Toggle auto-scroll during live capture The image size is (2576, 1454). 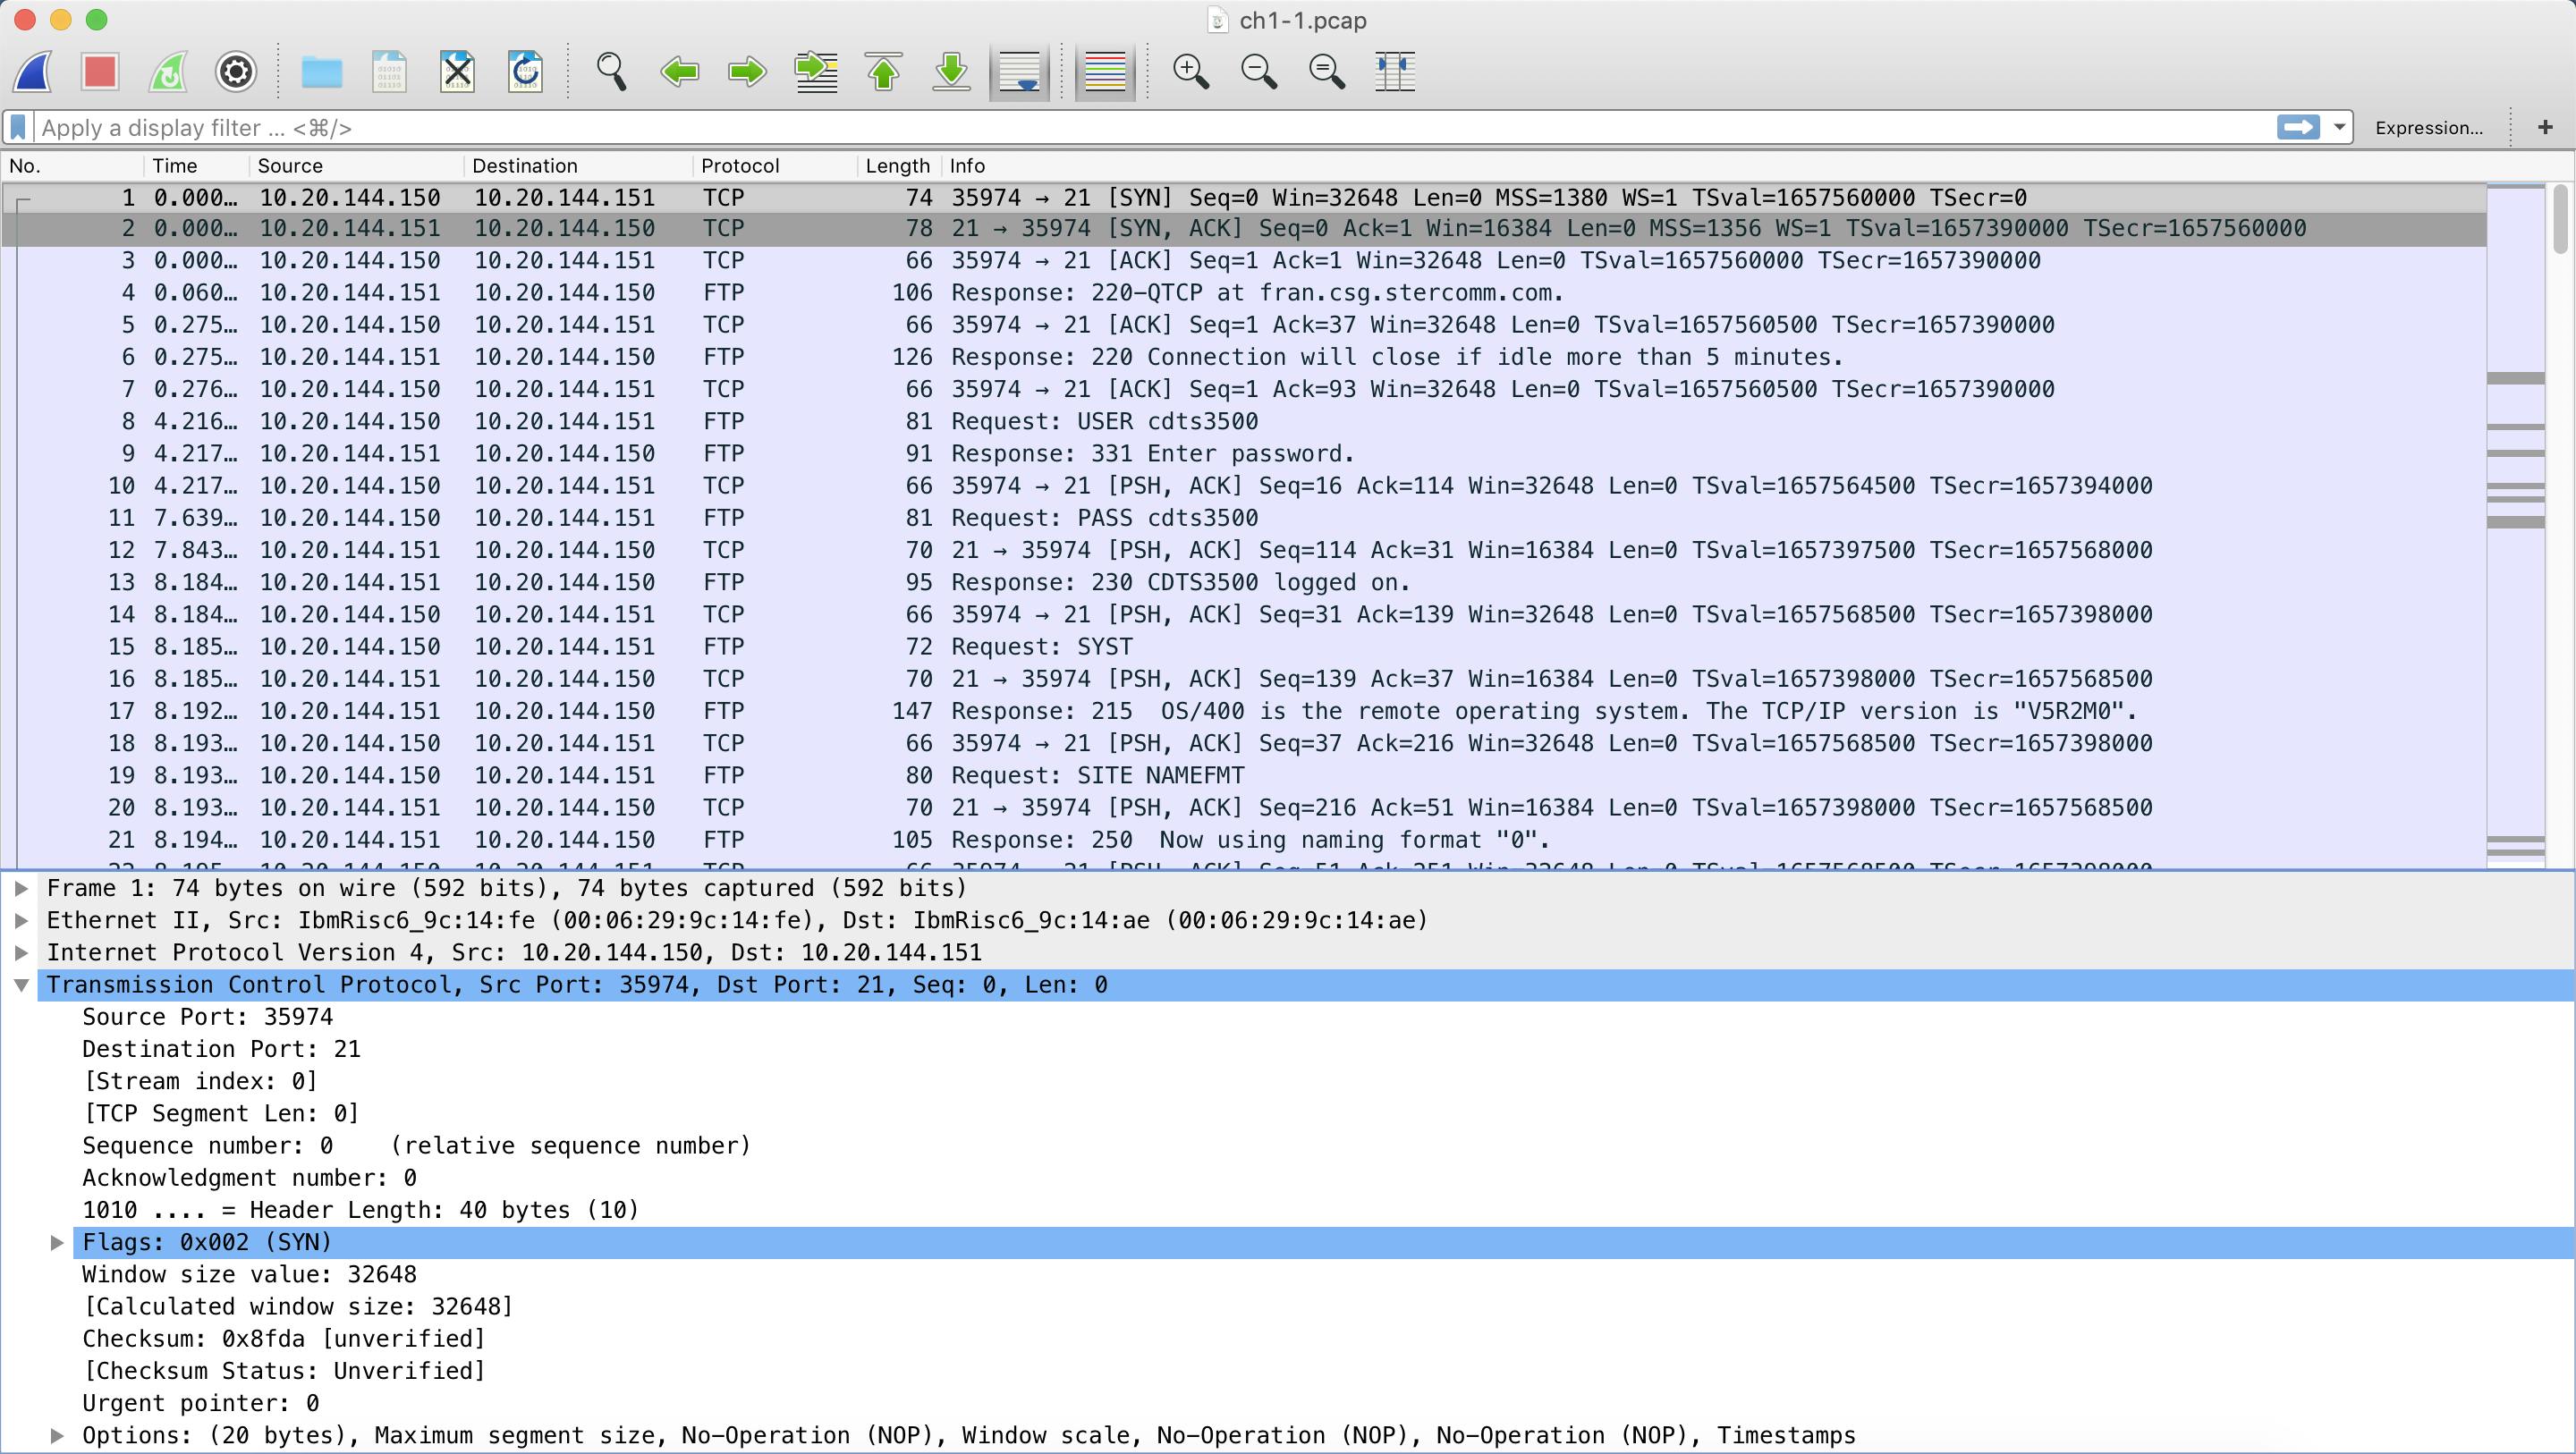click(1019, 72)
